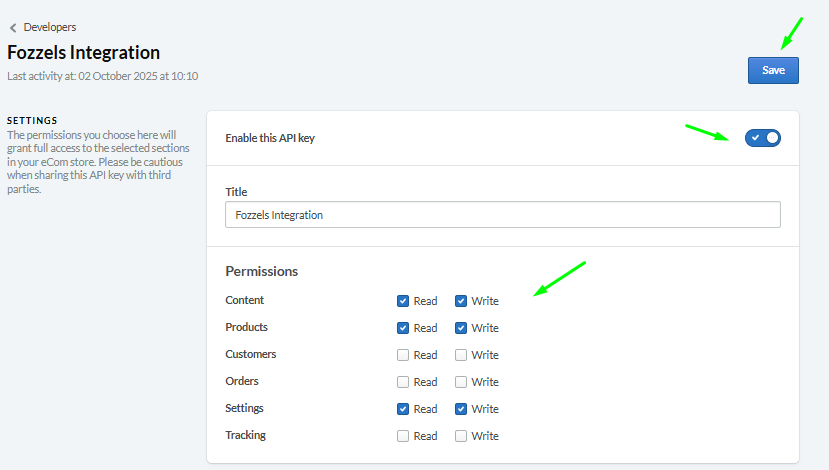The image size is (829, 470).
Task: Check the Orders Write checkbox
Action: 461,382
